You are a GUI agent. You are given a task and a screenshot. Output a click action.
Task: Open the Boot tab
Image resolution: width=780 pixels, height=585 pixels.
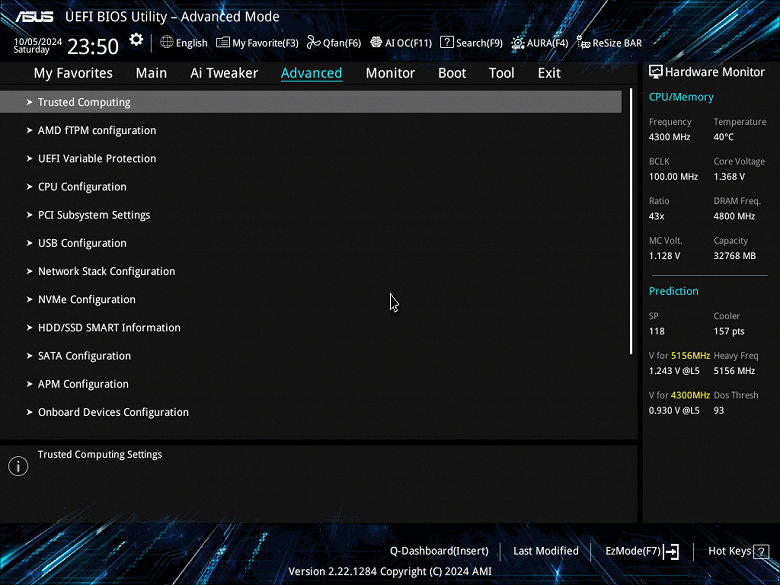coord(452,73)
